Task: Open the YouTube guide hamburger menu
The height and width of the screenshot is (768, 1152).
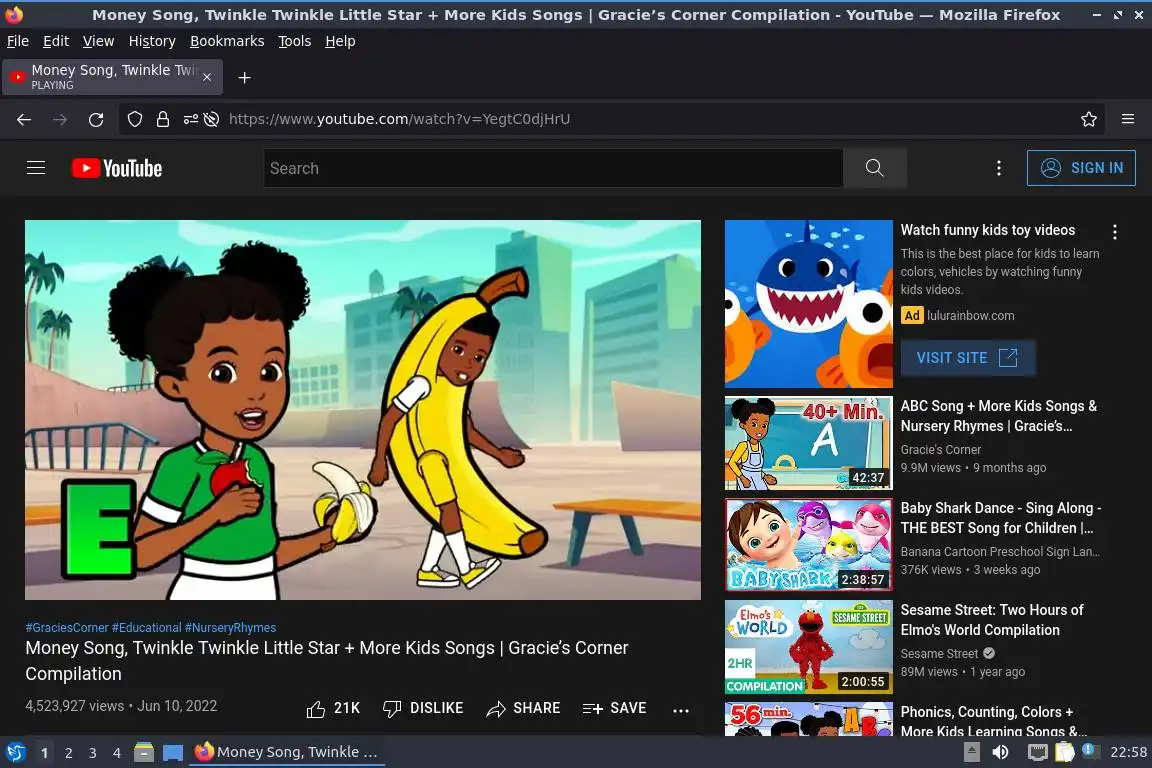Action: pyautogui.click(x=36, y=168)
